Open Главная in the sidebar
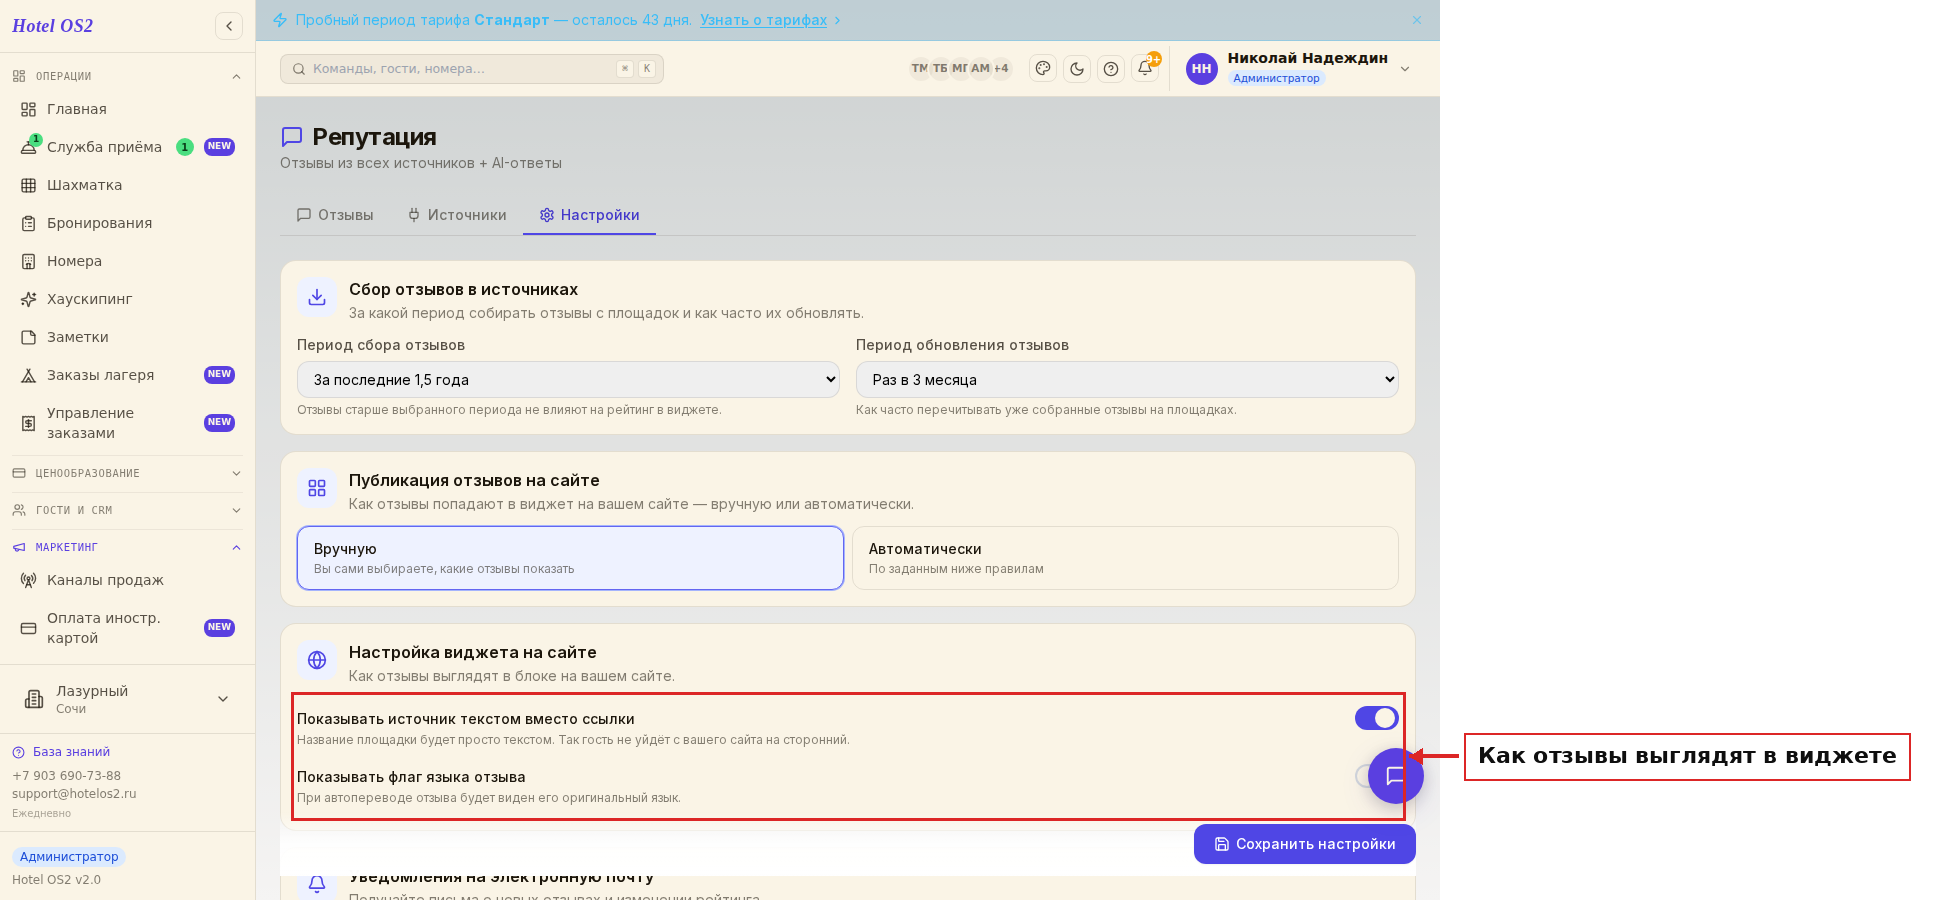This screenshot has width=1934, height=900. pyautogui.click(x=127, y=109)
